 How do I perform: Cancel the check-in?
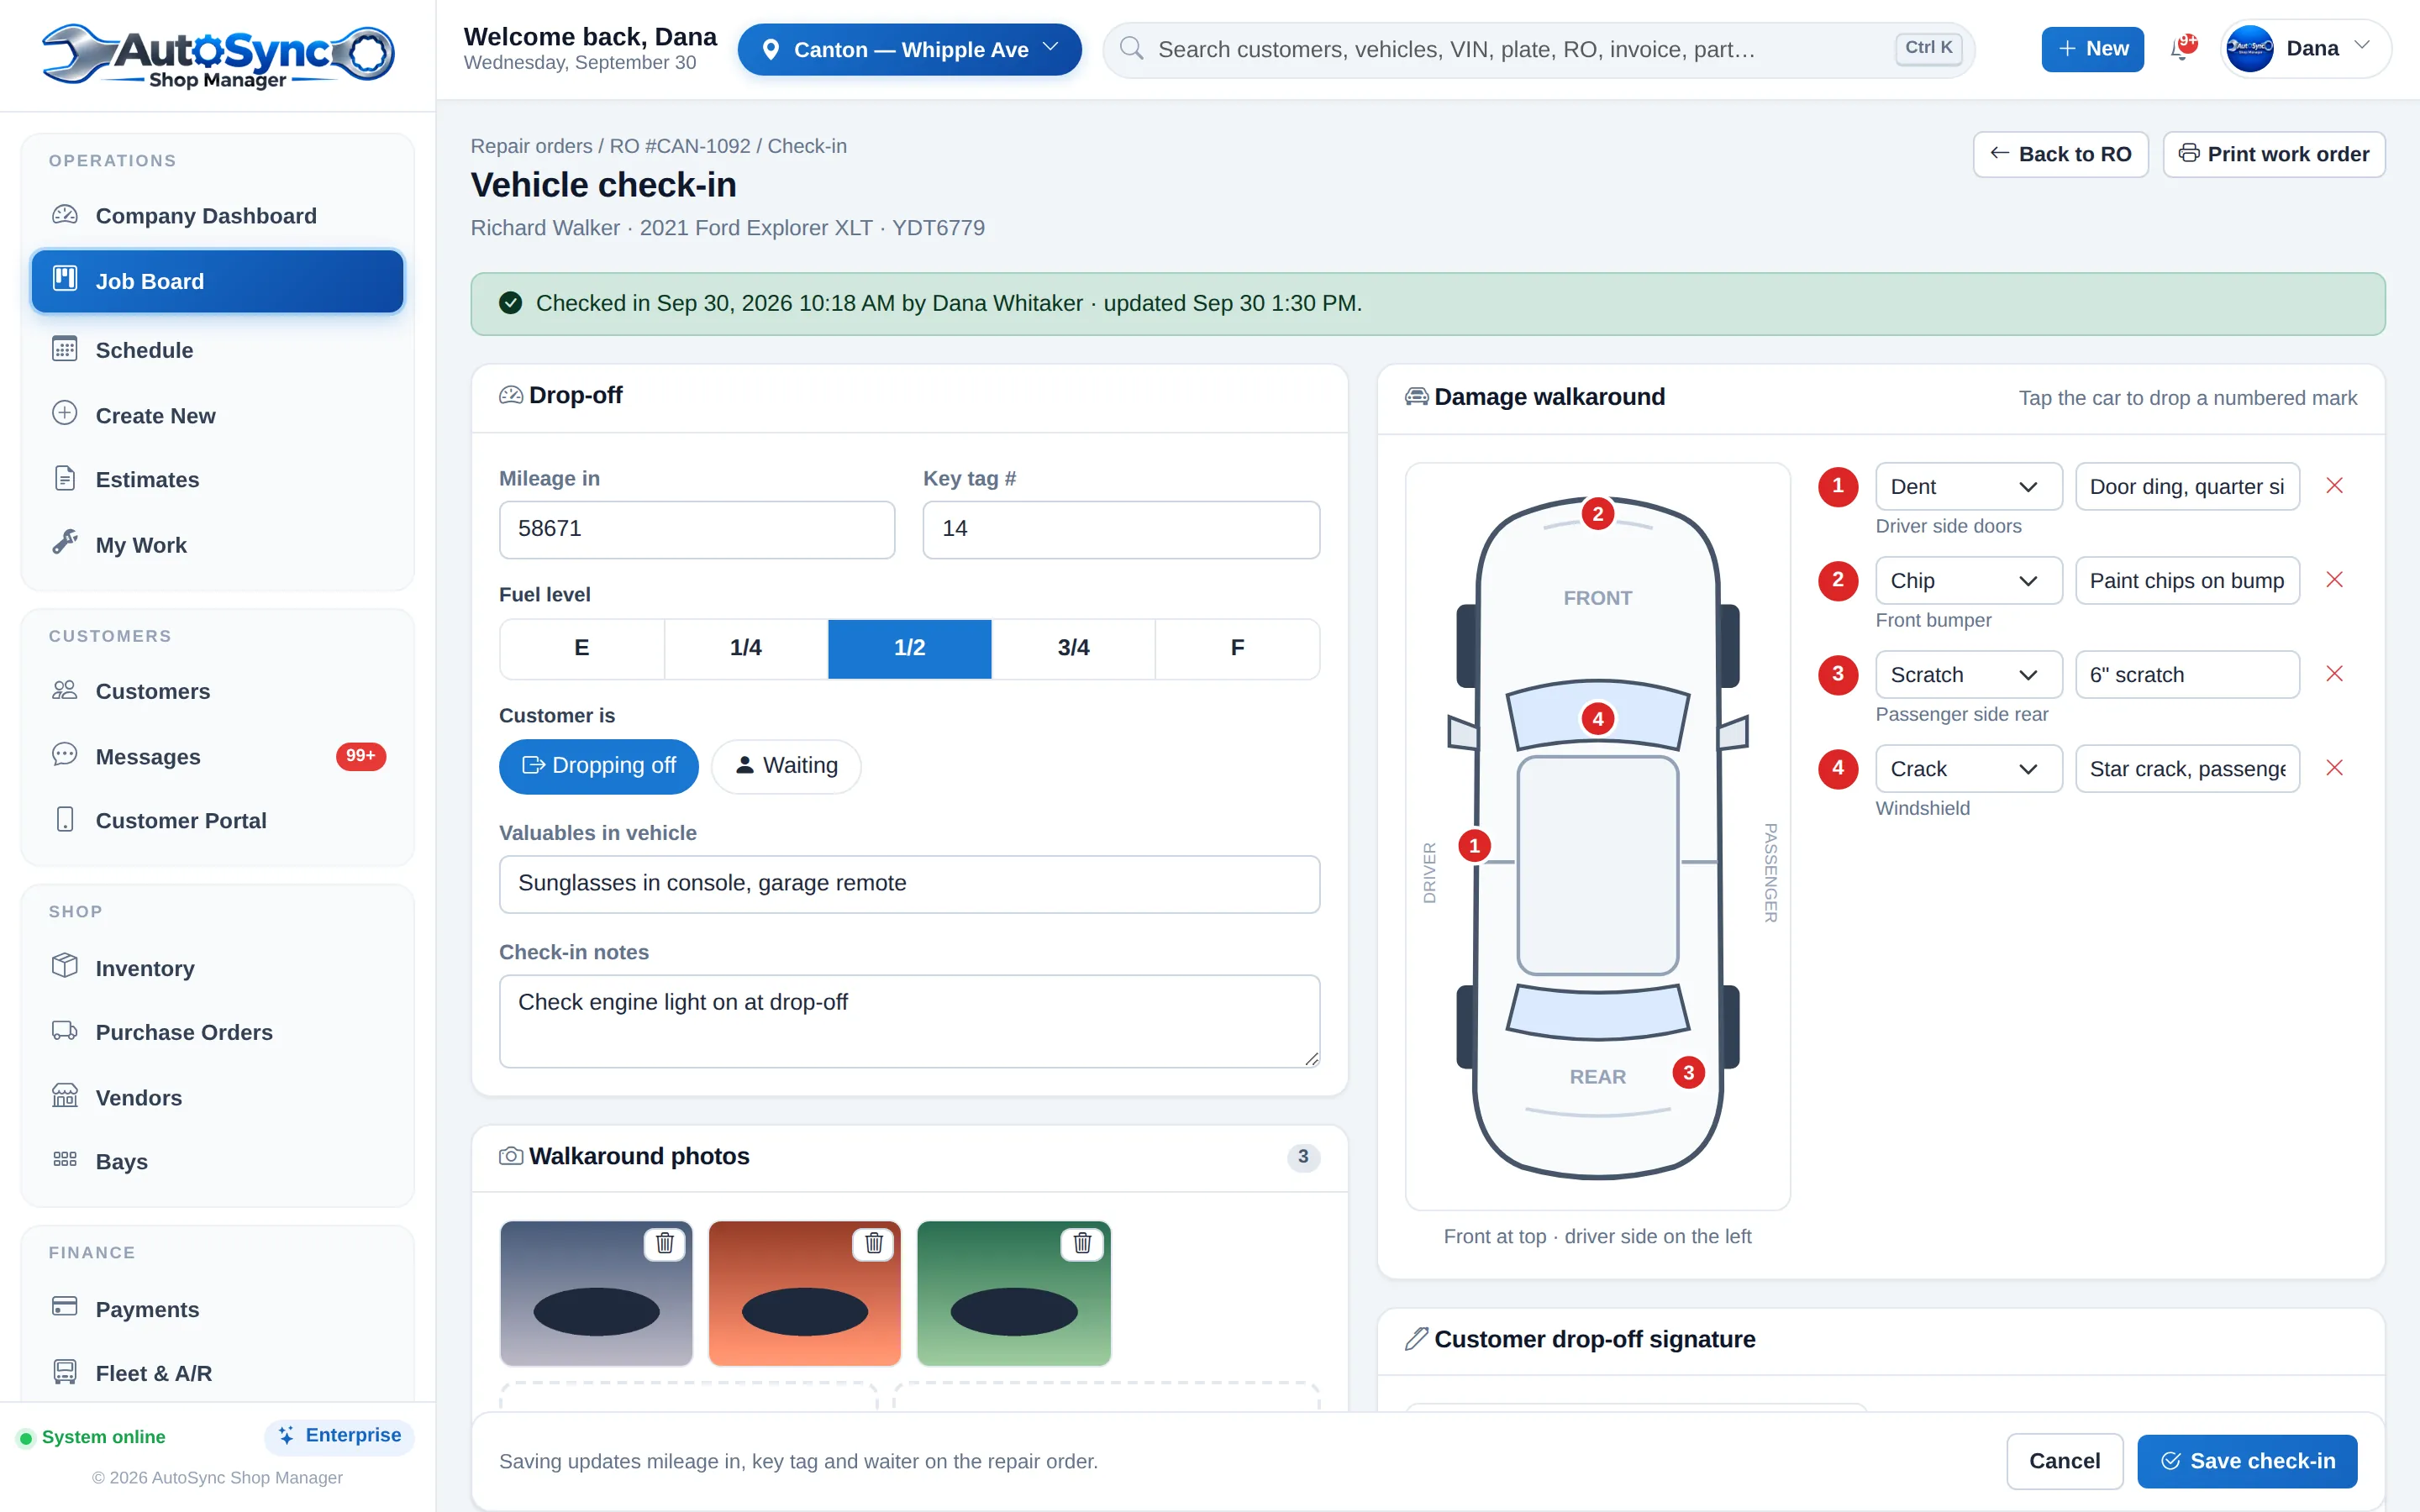click(2064, 1461)
